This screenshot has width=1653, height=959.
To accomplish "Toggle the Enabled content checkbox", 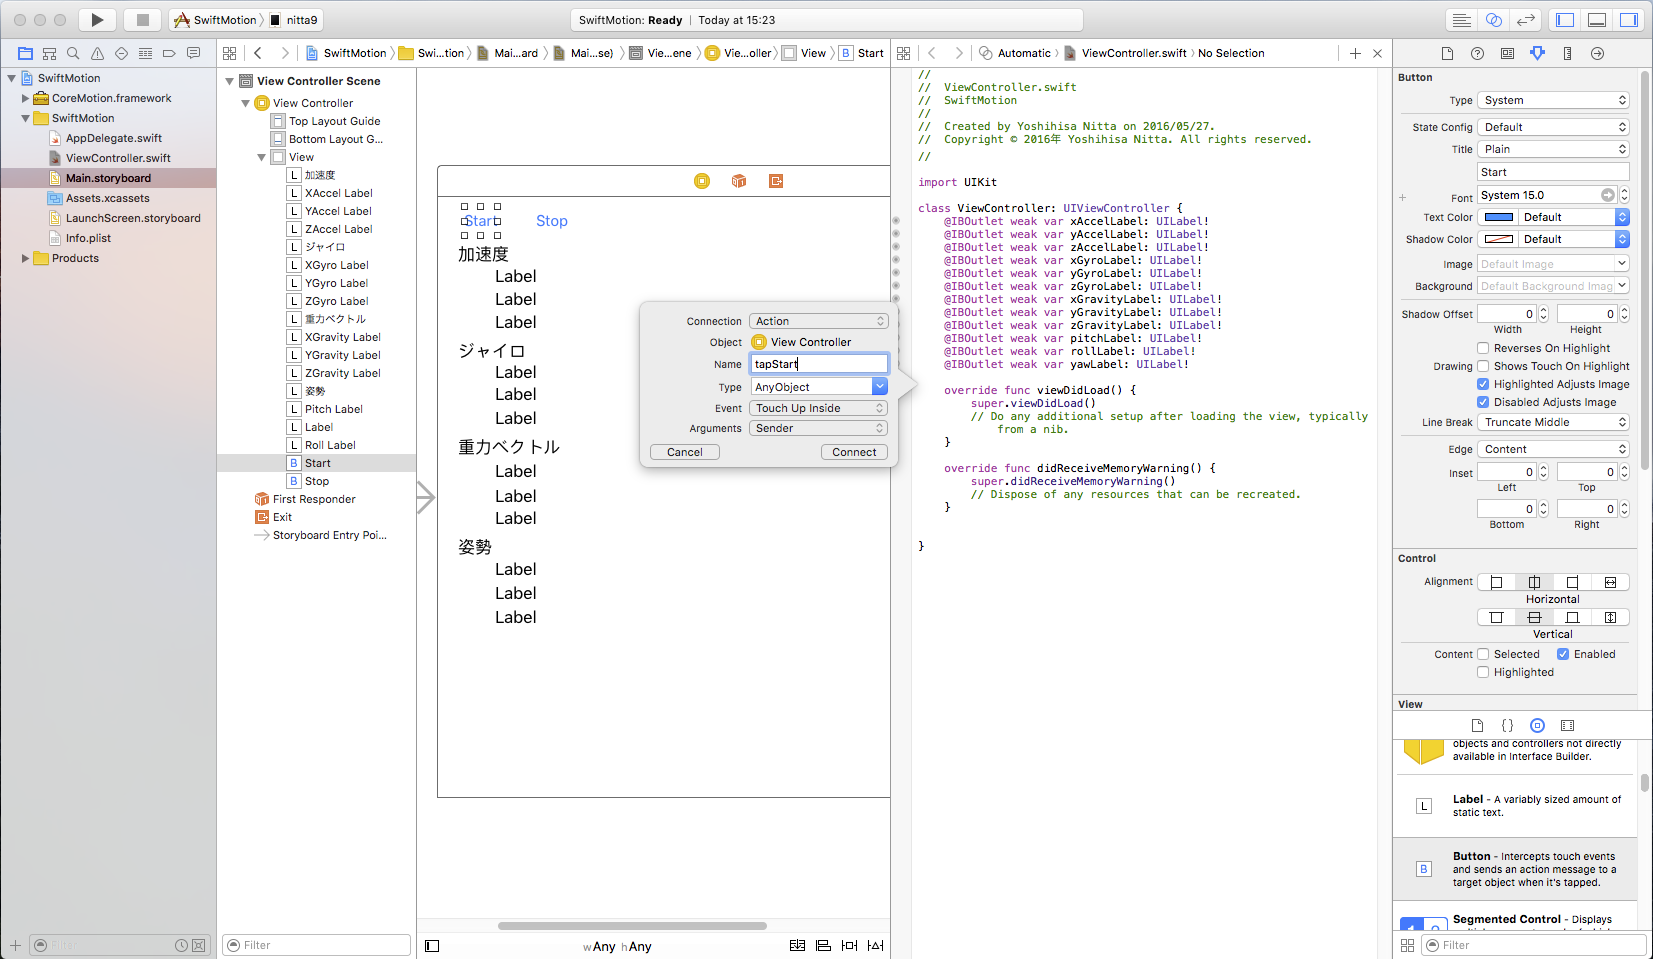I will 1563,654.
